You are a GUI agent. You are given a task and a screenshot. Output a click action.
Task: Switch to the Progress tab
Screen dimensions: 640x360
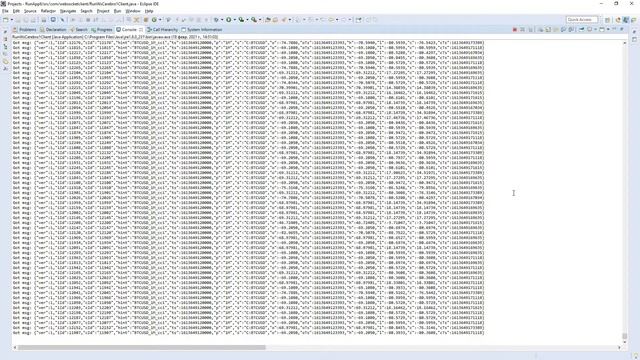[102, 29]
